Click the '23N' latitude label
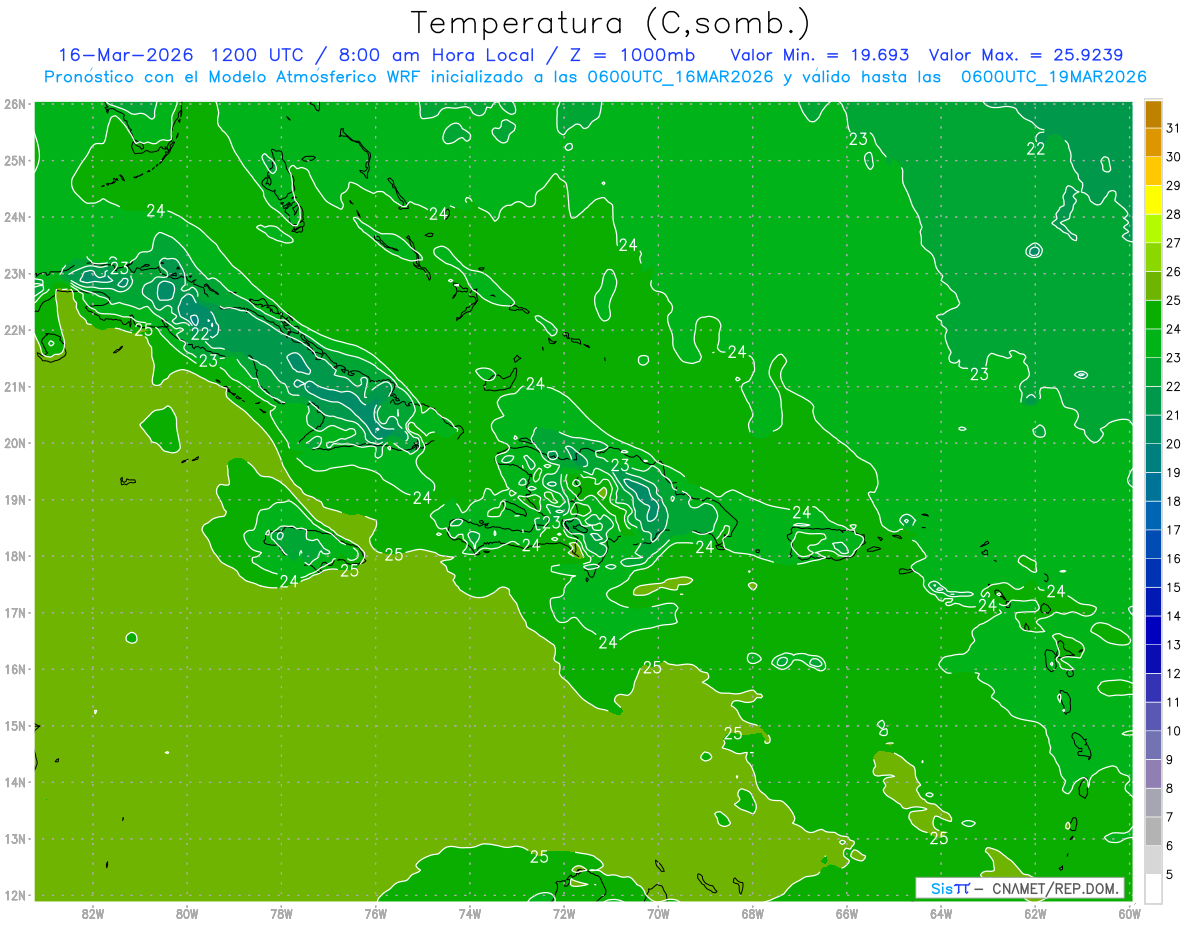Image resolution: width=1200 pixels, height=927 pixels. pyautogui.click(x=15, y=273)
